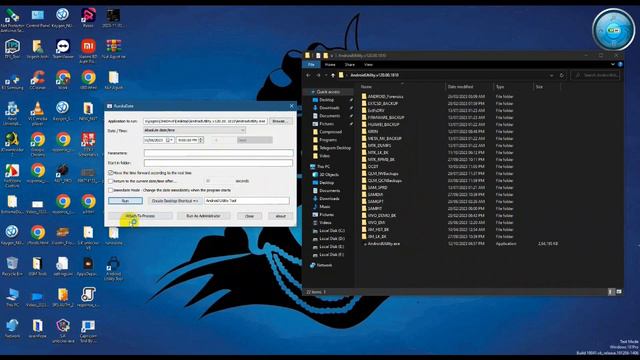
Task: Click Attach To Process button
Action: (140, 216)
